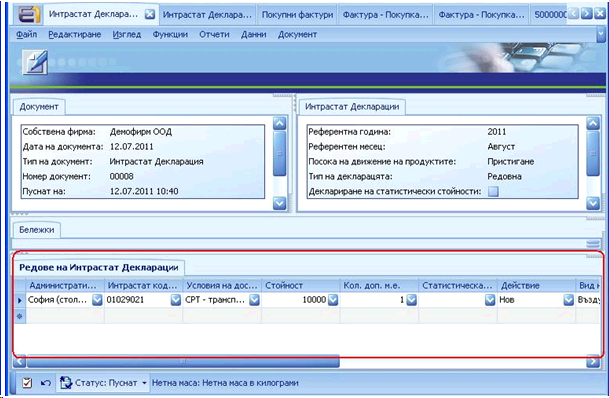The width and height of the screenshot is (609, 398).
Task: Select the Бележки panel tab
Action: coord(37,230)
